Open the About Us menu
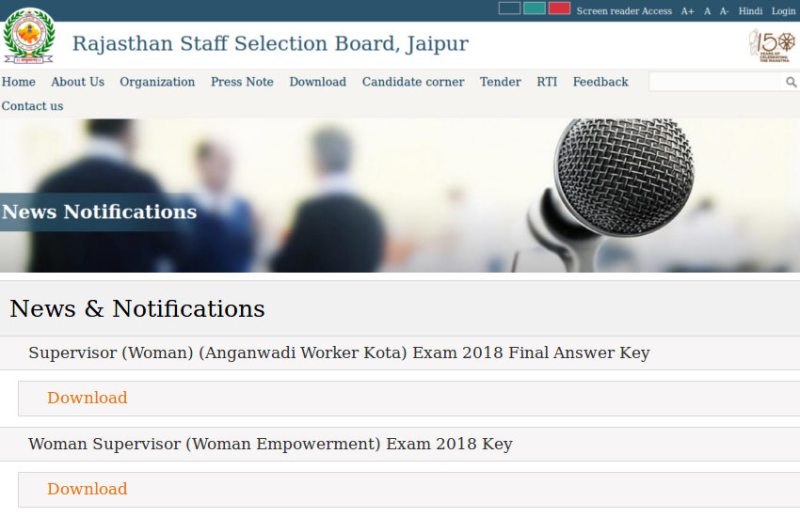The width and height of the screenshot is (800, 517). pos(78,82)
